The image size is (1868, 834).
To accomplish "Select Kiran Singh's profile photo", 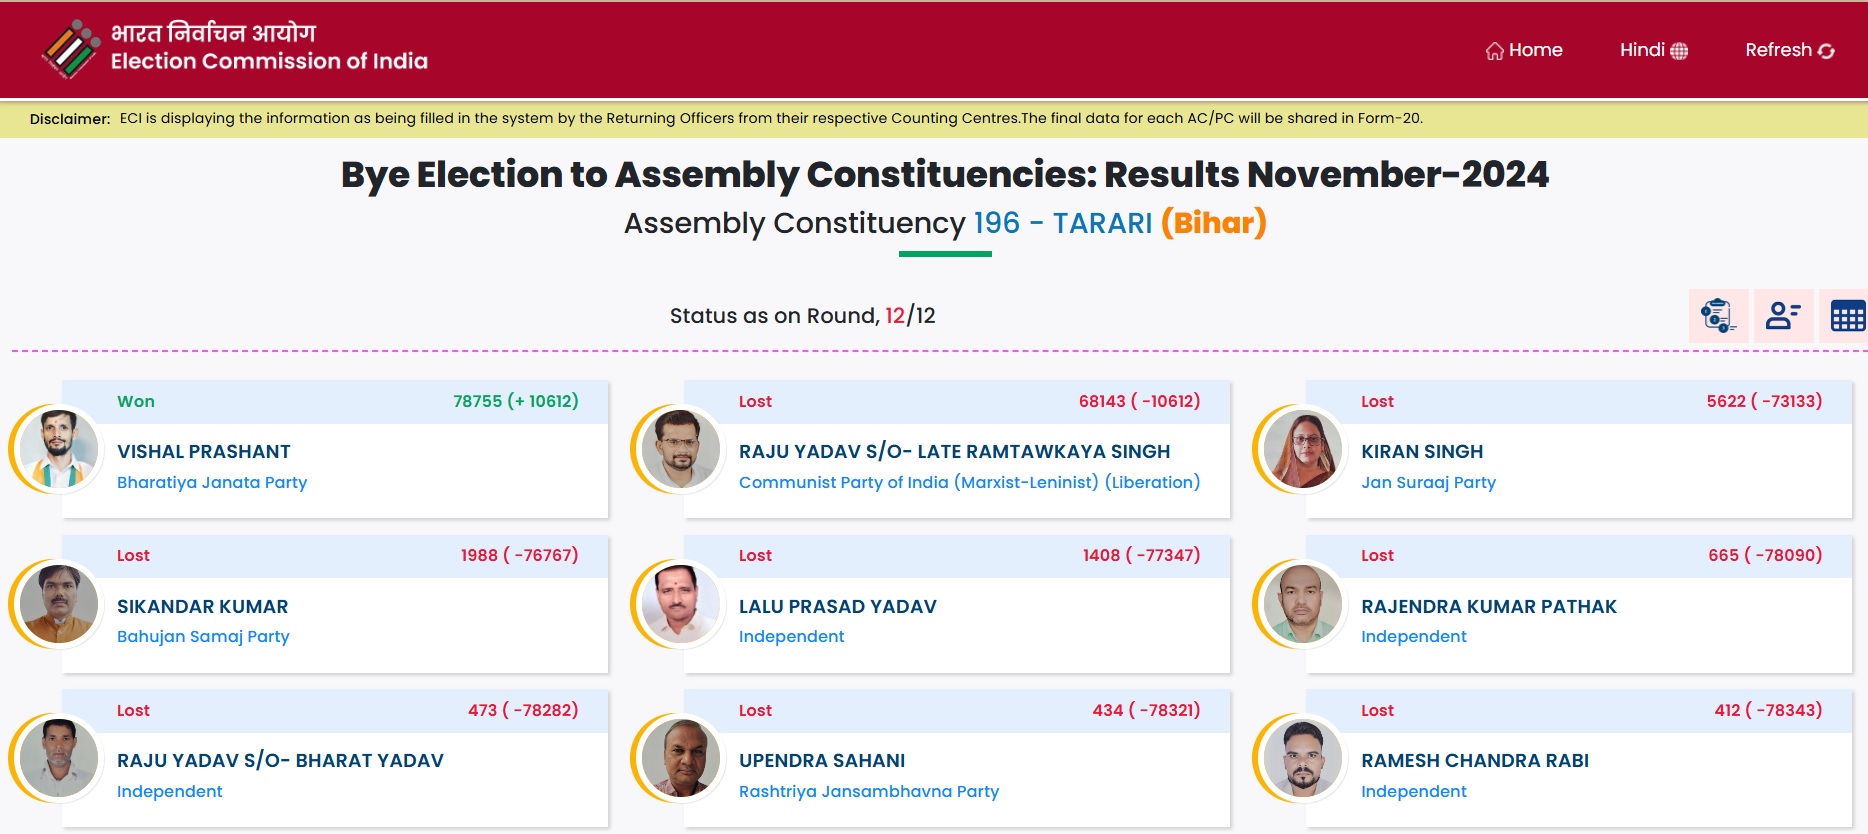I will 1302,449.
